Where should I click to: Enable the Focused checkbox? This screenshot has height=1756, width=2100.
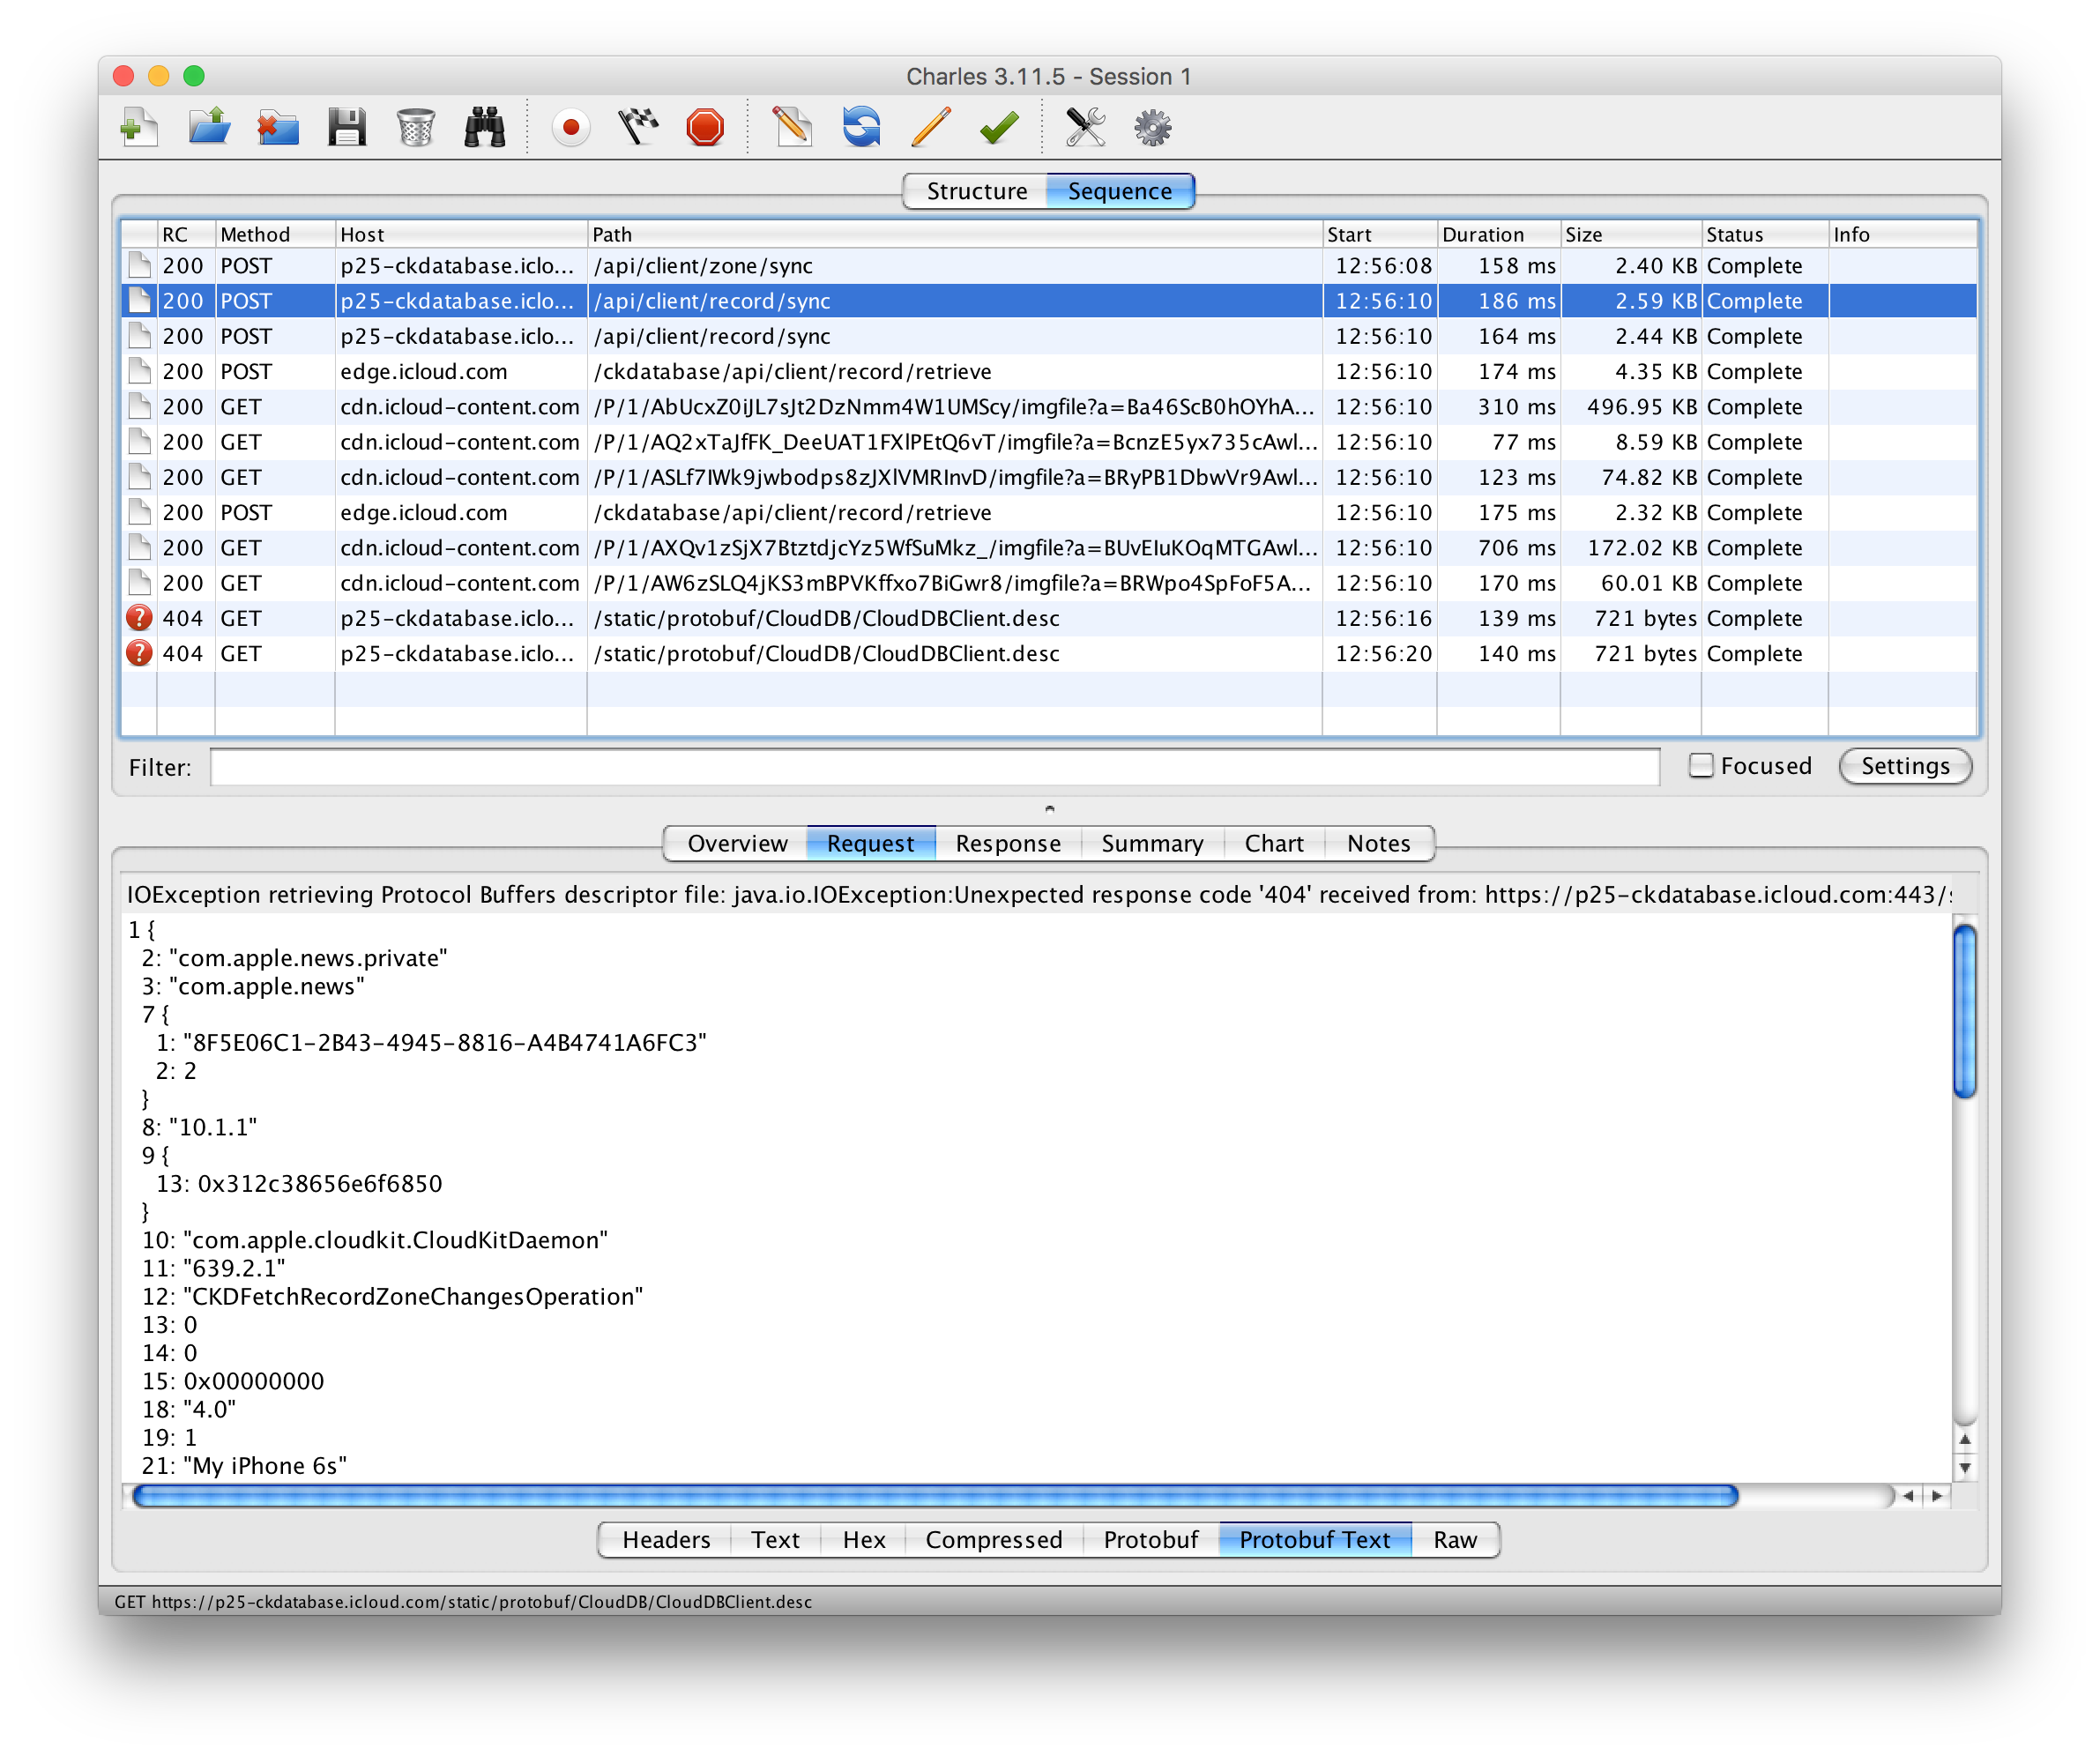tap(1700, 766)
